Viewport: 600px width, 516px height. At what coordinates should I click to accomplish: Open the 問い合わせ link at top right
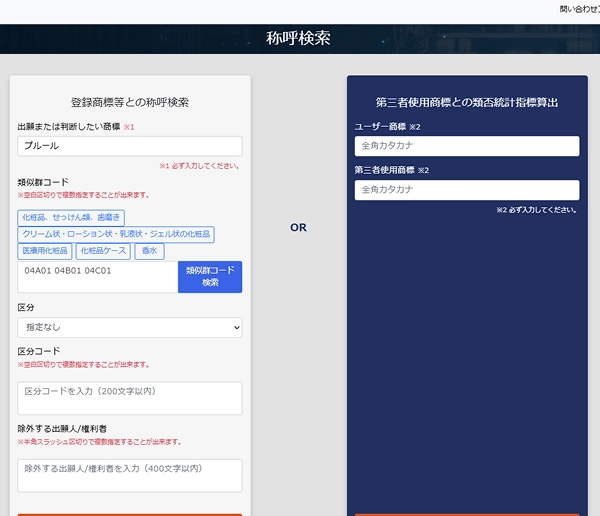click(x=578, y=8)
